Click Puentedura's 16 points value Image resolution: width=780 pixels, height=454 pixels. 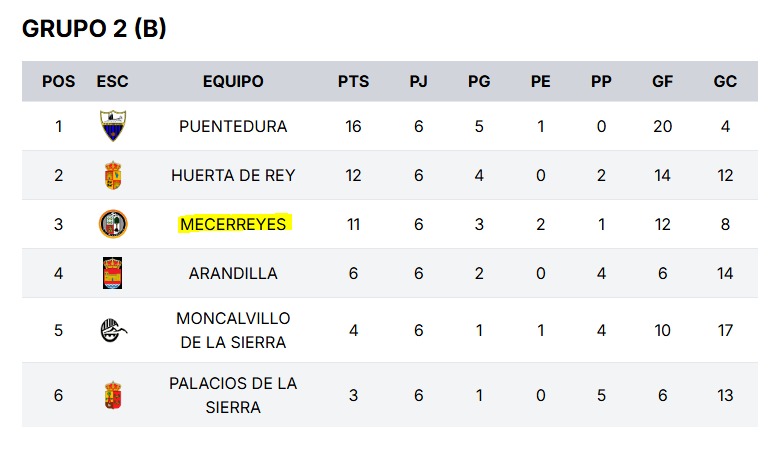coord(354,126)
